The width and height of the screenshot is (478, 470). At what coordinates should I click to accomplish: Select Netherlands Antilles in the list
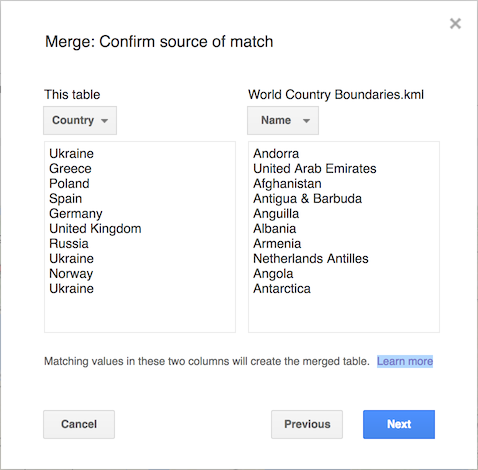click(x=311, y=259)
